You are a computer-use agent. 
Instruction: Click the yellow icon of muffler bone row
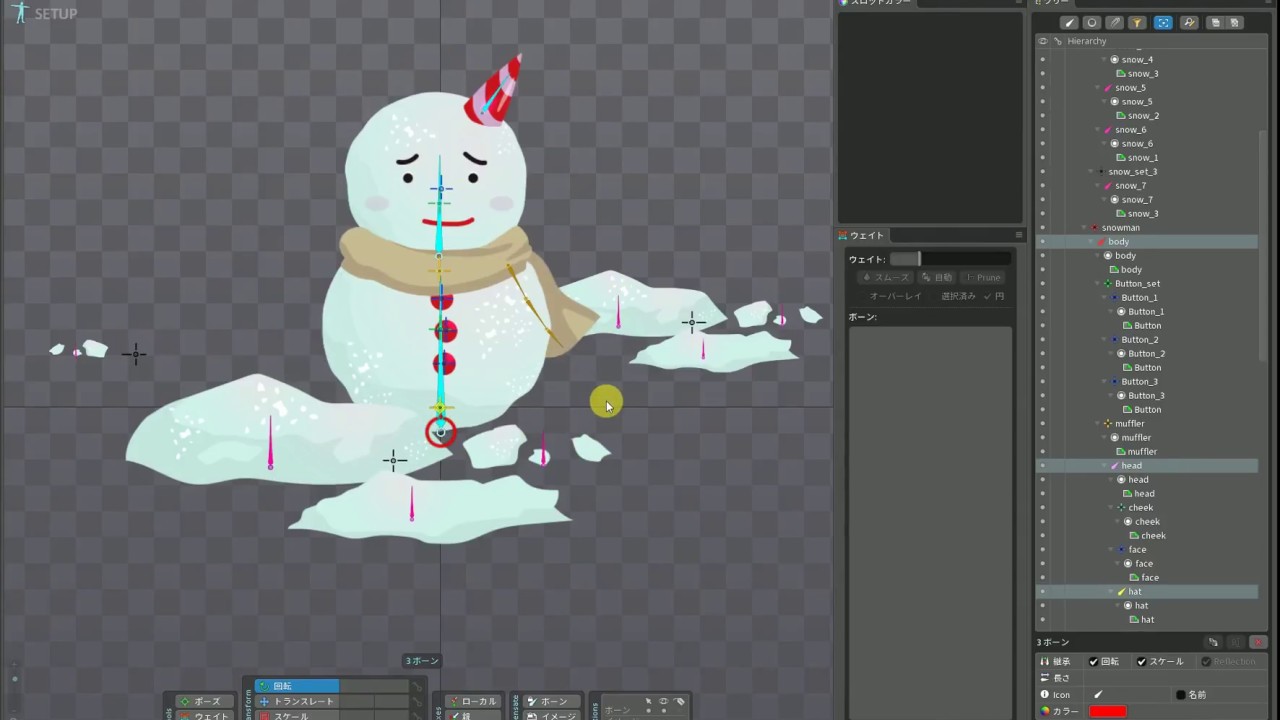coord(1108,423)
